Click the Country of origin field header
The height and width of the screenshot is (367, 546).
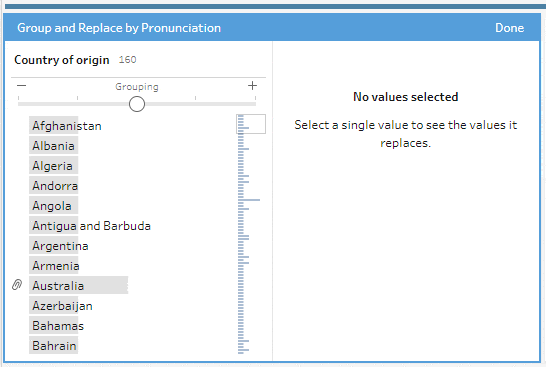[62, 60]
